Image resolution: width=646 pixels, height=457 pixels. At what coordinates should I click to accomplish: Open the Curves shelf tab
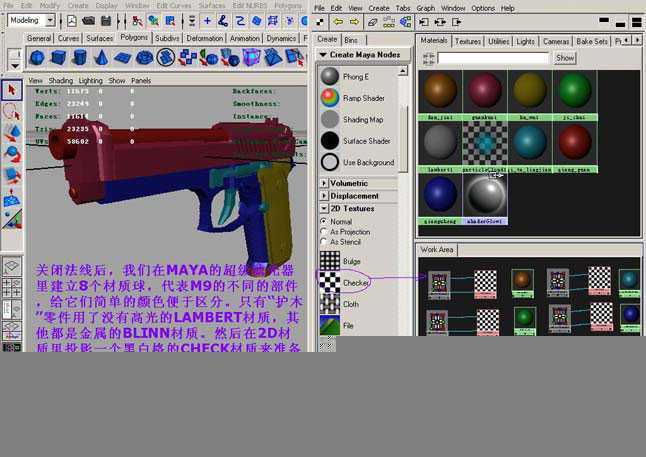pyautogui.click(x=68, y=38)
